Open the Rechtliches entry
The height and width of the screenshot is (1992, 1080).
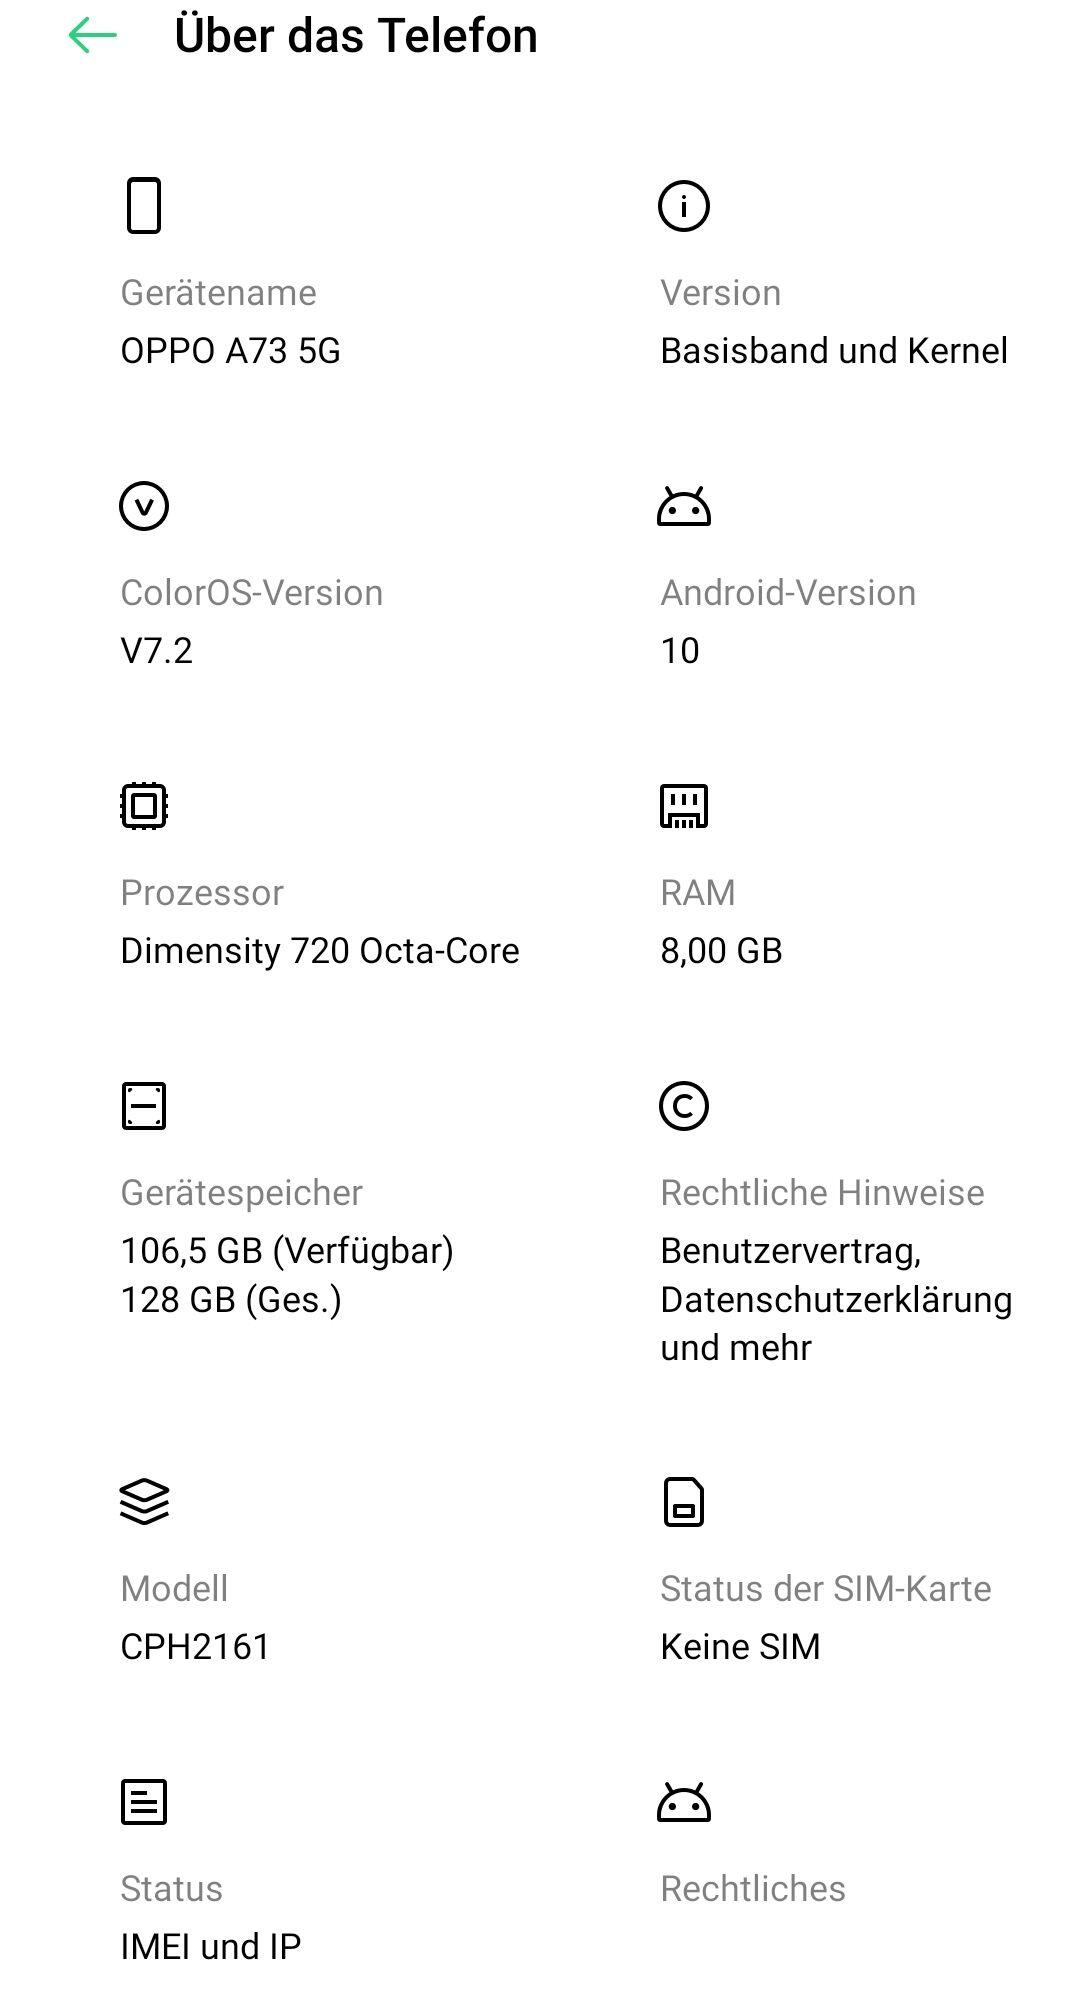click(753, 1888)
